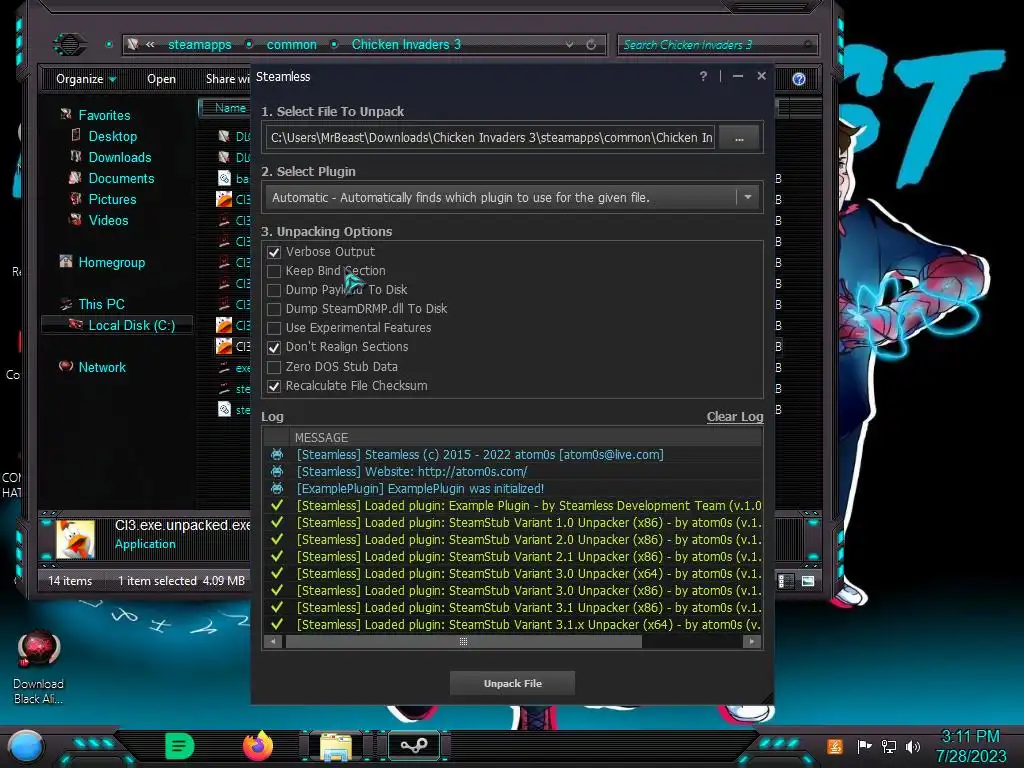
Task: Uncheck Don't Realign Sections
Action: click(x=274, y=347)
